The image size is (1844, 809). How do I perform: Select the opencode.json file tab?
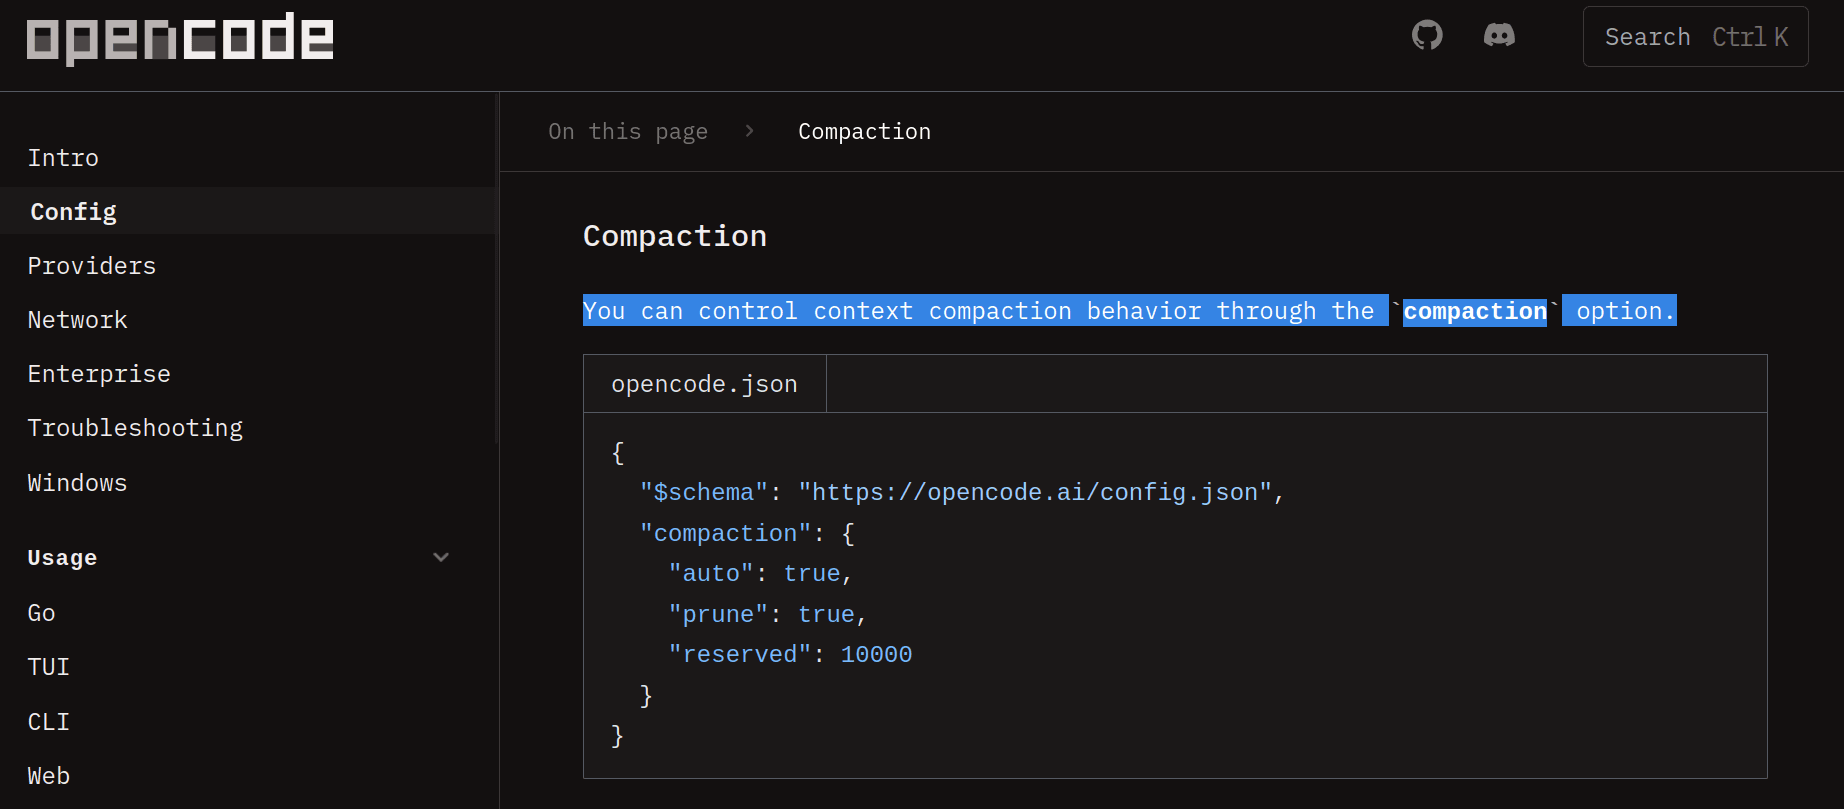tap(704, 384)
